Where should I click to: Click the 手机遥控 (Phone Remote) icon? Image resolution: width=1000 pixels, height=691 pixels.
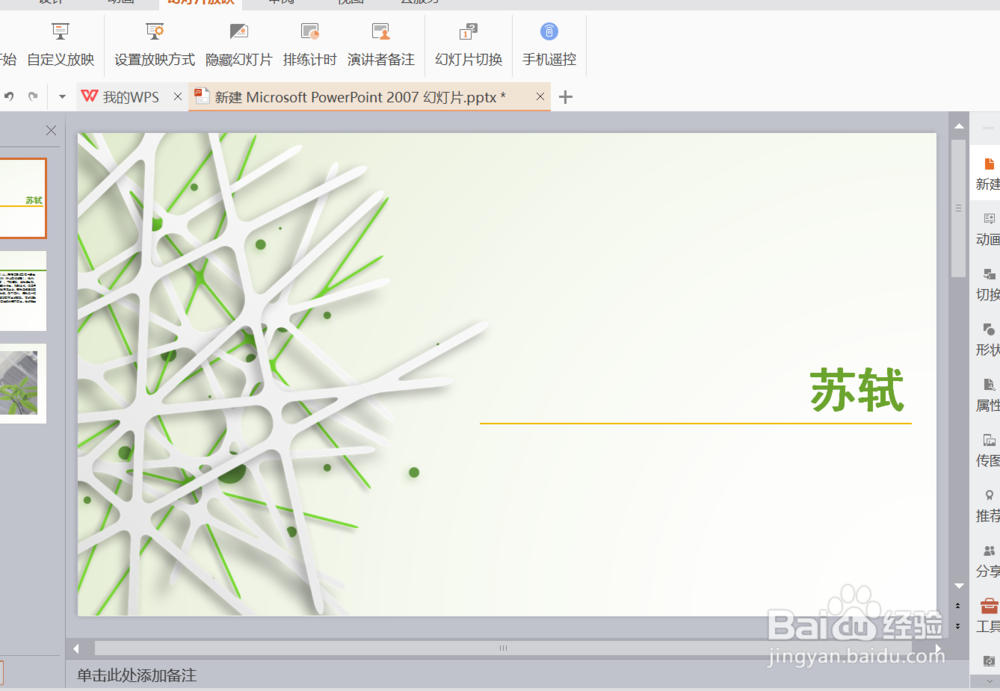point(548,45)
